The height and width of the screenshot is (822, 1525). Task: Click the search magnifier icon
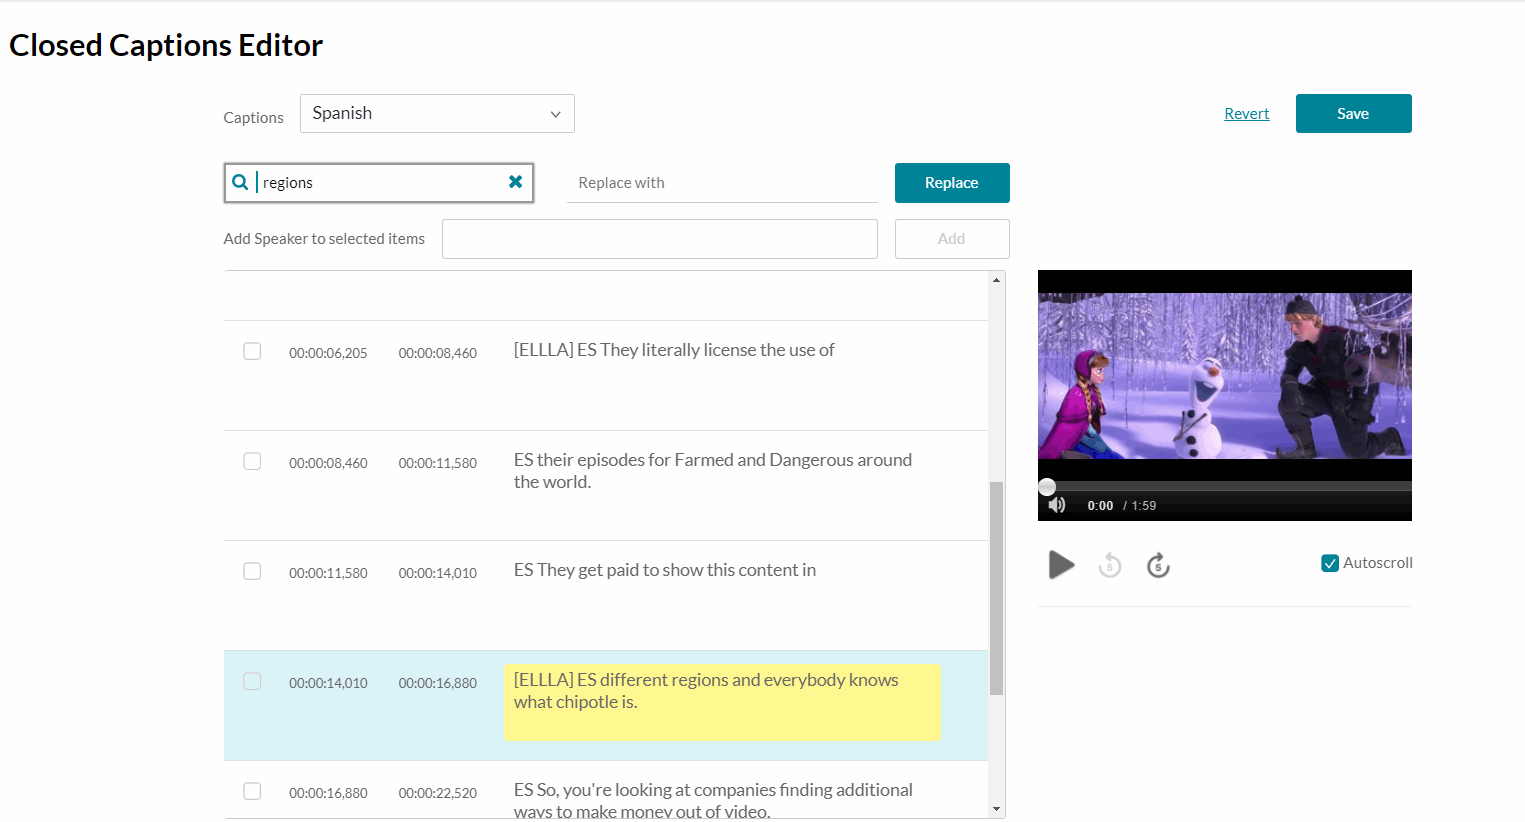pyautogui.click(x=240, y=182)
